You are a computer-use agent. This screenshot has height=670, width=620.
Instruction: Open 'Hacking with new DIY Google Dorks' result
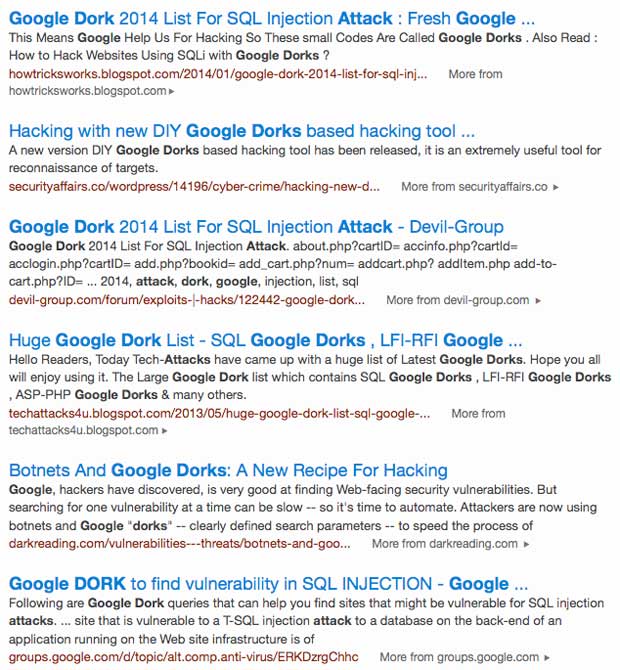[242, 131]
